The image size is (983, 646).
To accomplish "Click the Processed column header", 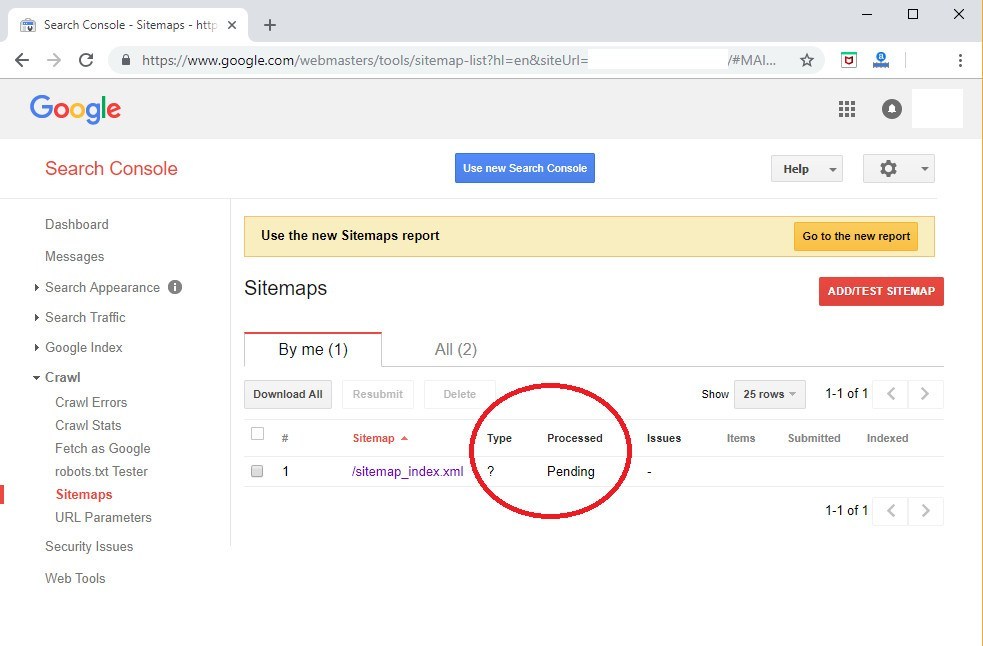I will pyautogui.click(x=574, y=438).
